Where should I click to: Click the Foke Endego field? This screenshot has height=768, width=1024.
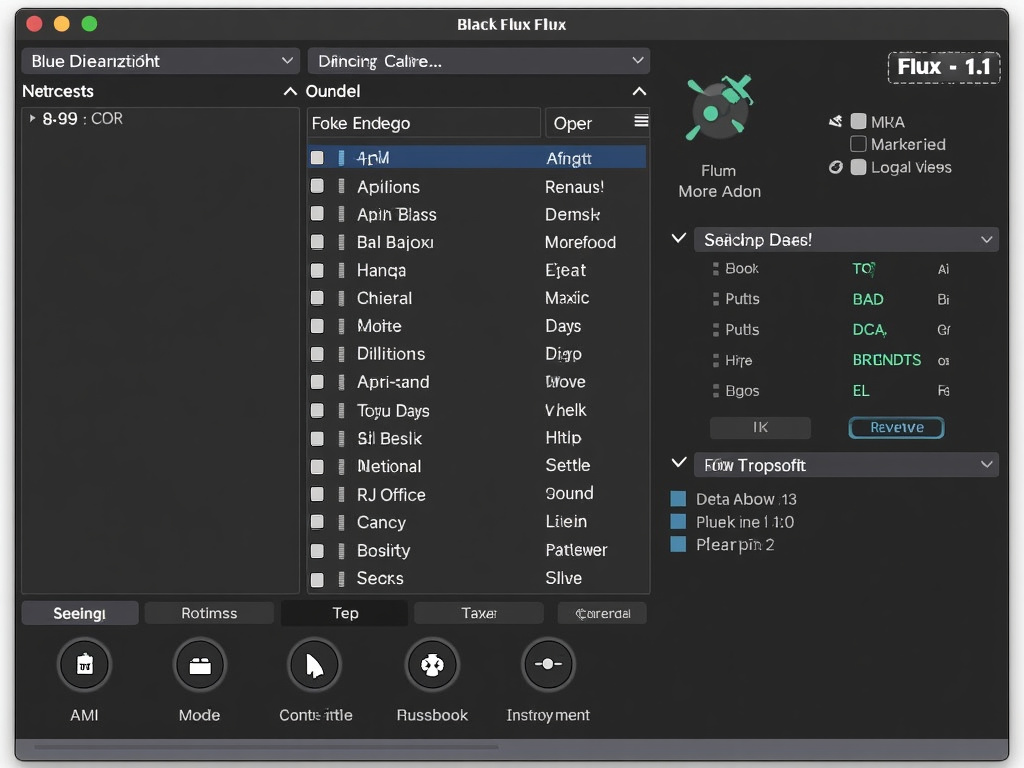(424, 123)
